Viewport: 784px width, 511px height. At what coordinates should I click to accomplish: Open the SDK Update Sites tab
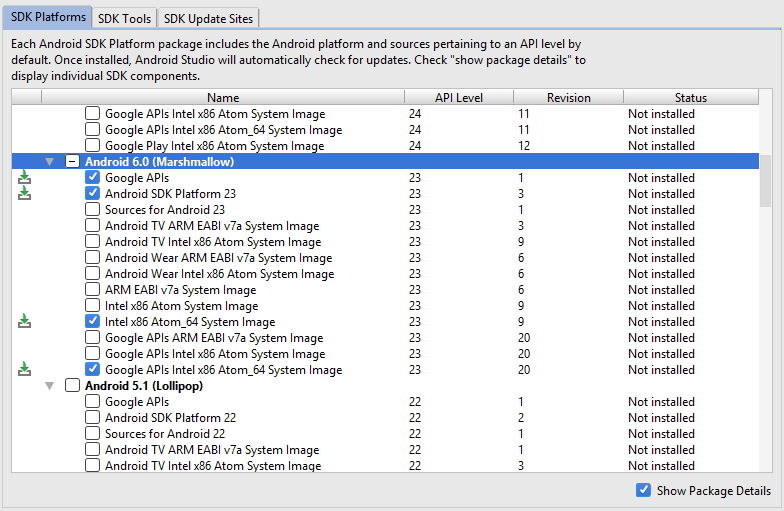point(209,18)
